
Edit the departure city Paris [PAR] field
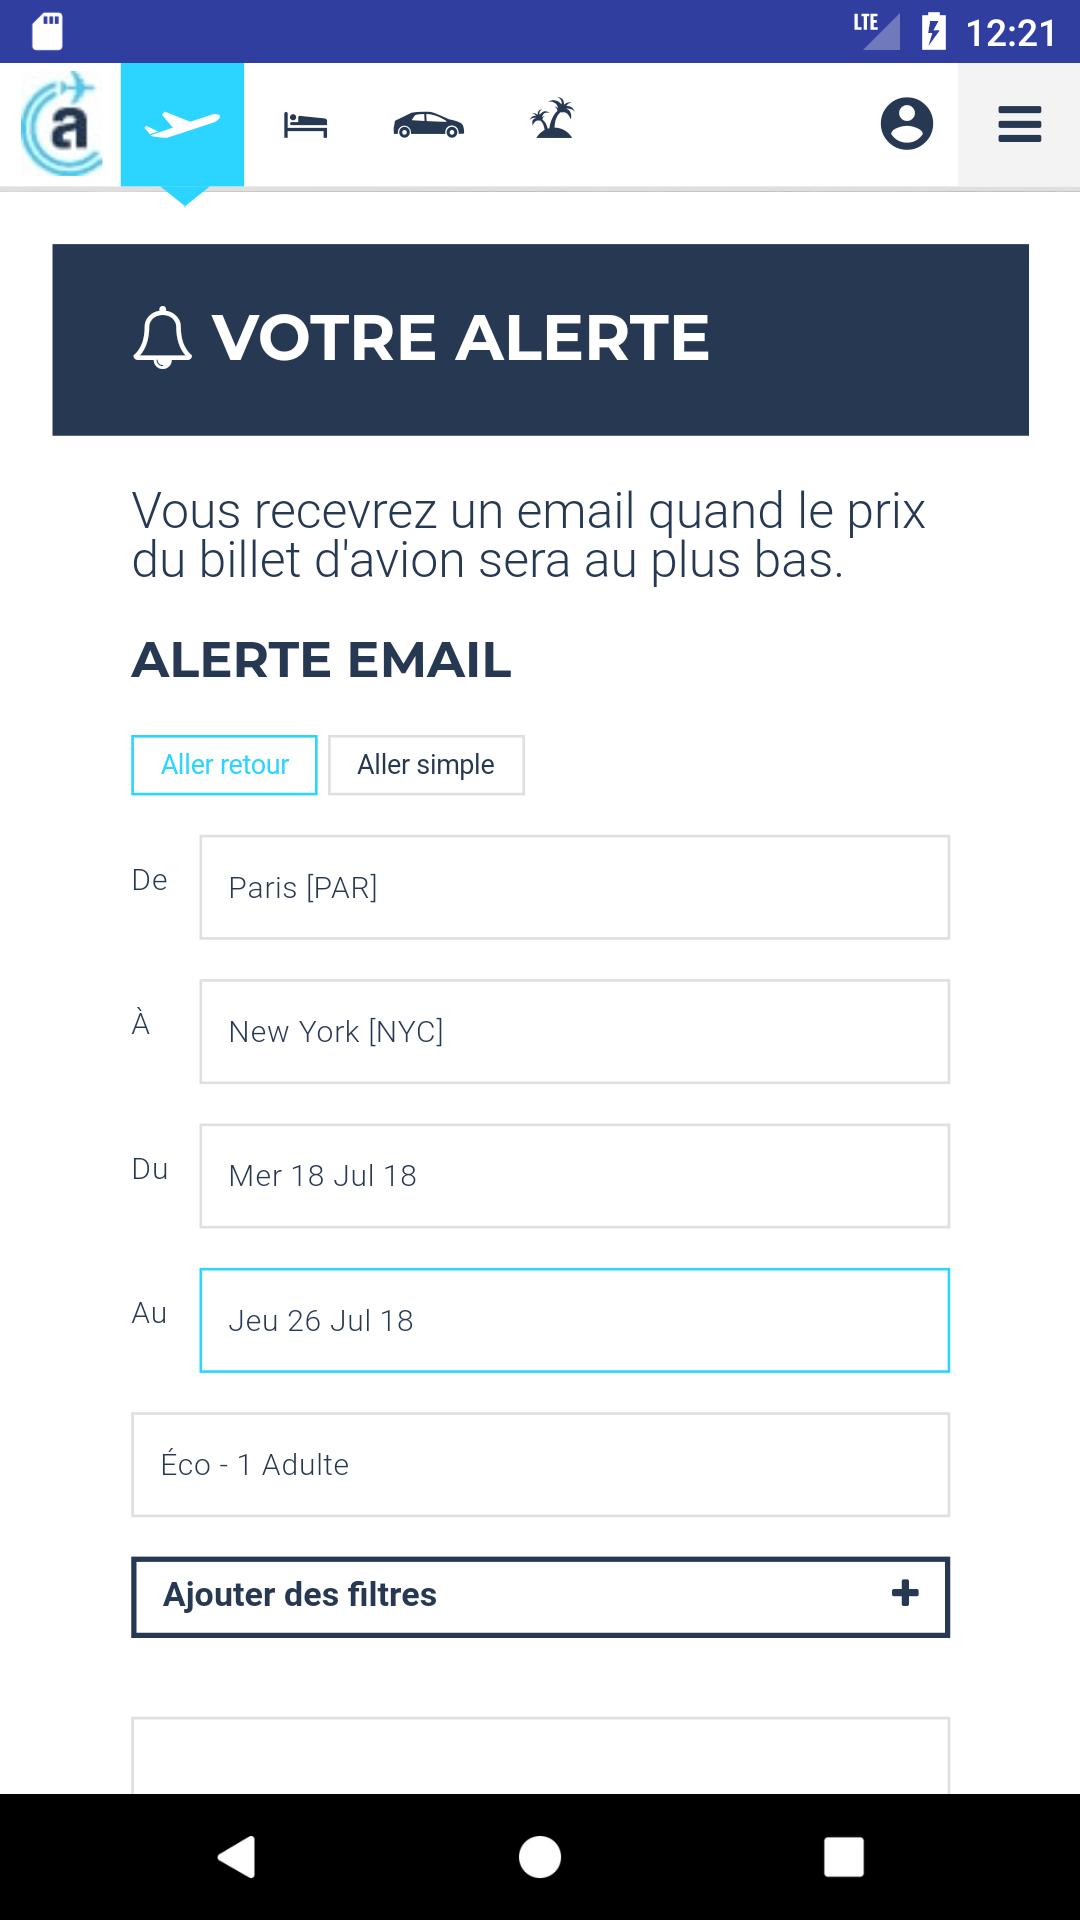tap(574, 887)
